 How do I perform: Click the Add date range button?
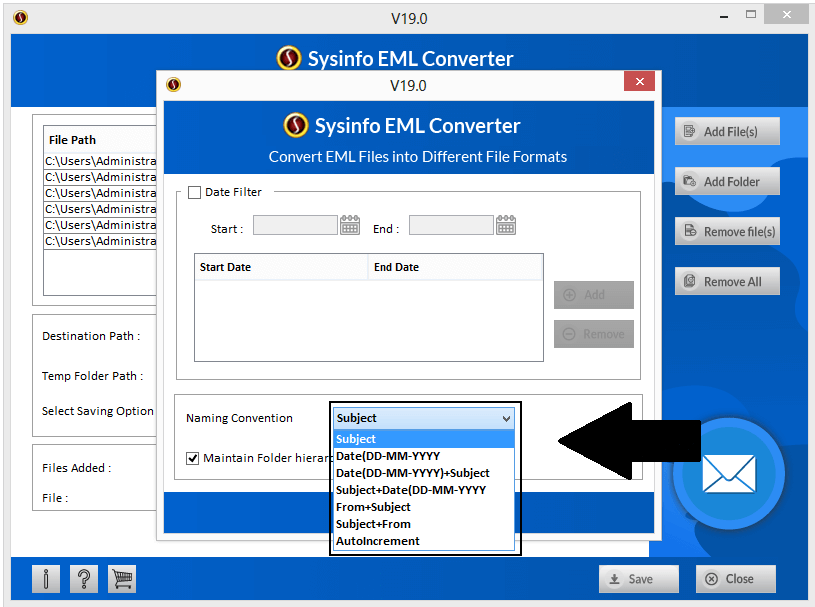click(594, 295)
